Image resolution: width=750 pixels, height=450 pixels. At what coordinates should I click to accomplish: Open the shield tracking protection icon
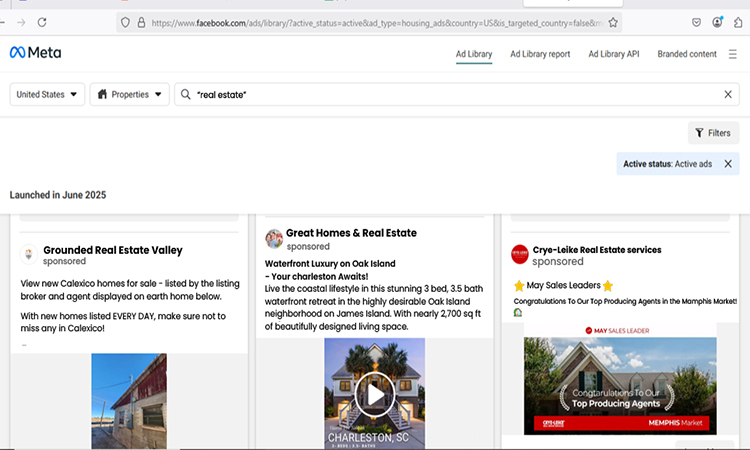coord(125,22)
